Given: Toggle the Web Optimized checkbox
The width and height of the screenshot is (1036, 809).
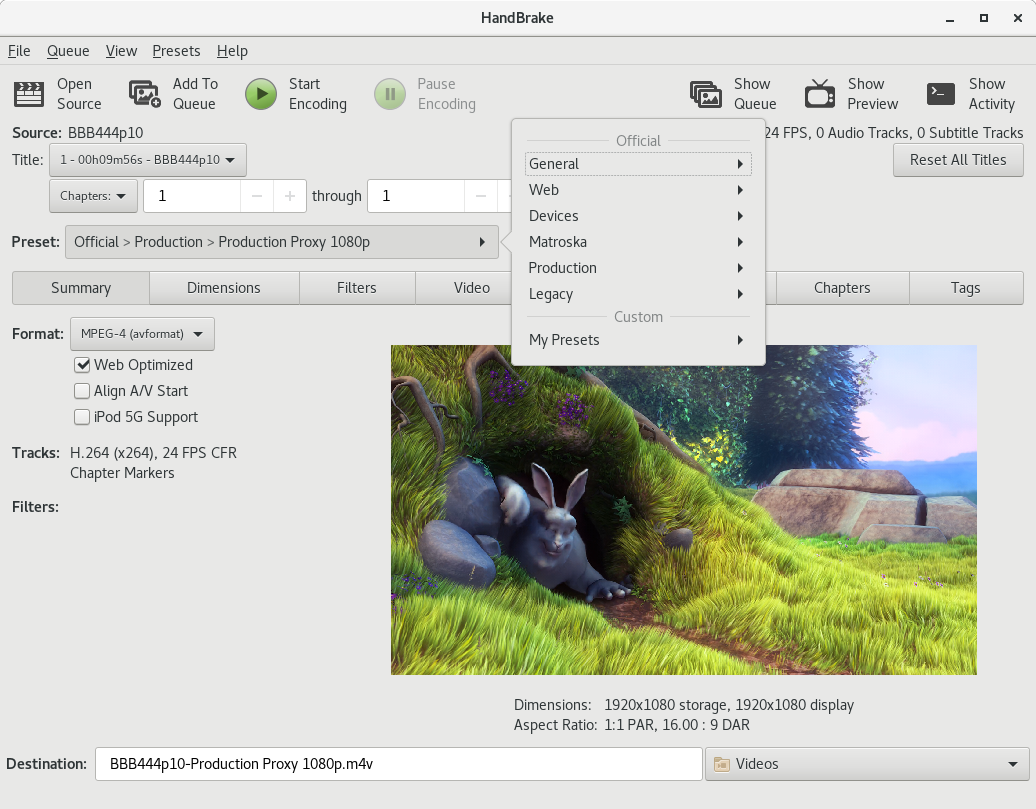Looking at the screenshot, I should point(82,365).
